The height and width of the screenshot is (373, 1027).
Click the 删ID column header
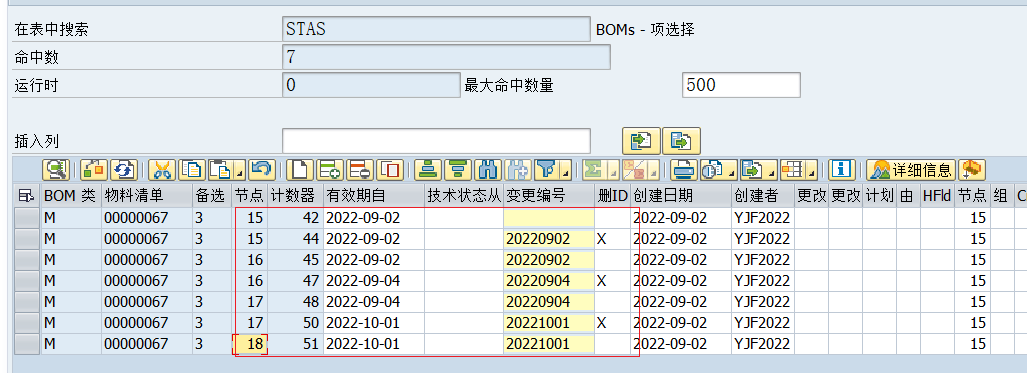click(612, 195)
